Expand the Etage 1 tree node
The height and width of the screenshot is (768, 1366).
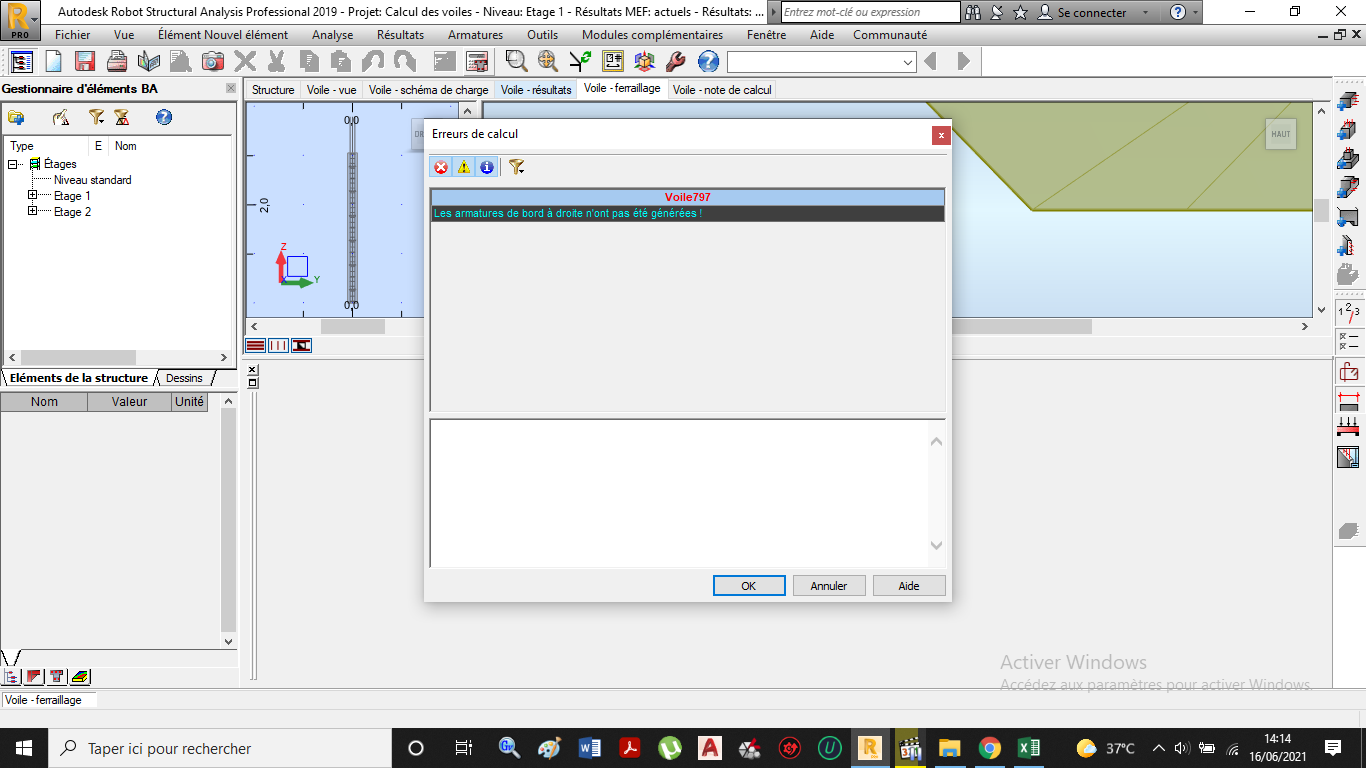point(33,195)
